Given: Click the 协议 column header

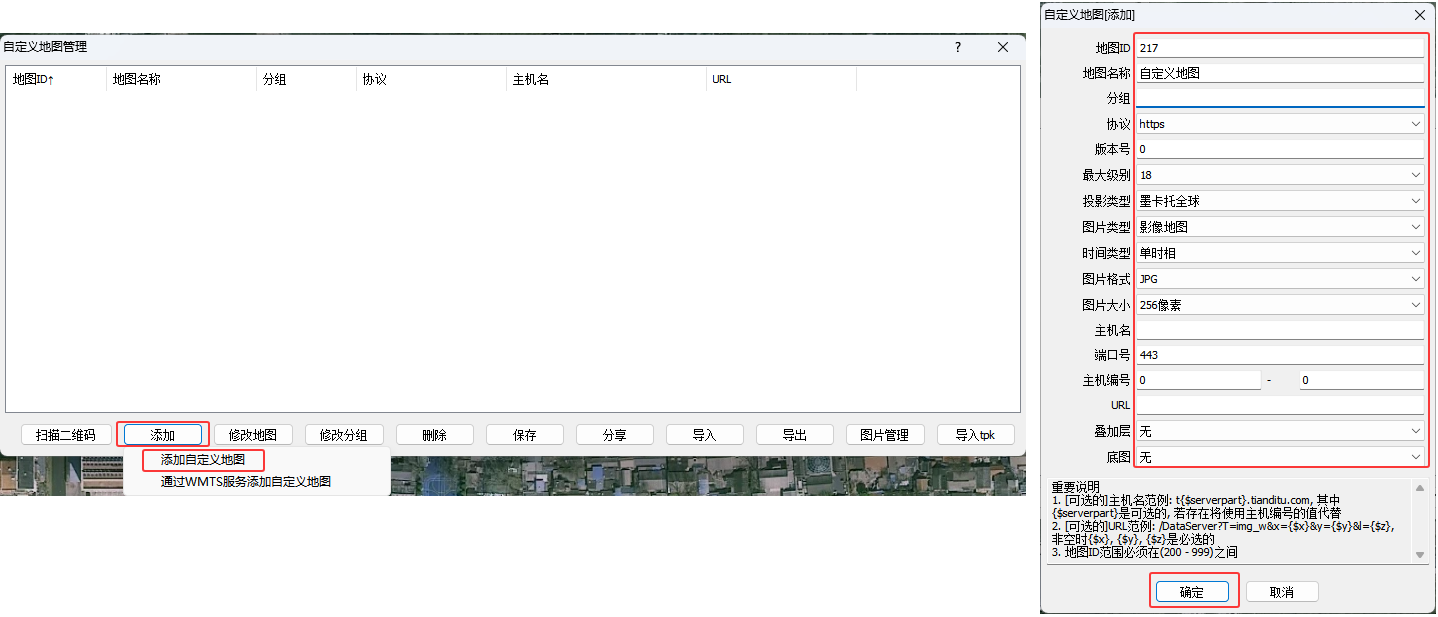Looking at the screenshot, I should 431,79.
